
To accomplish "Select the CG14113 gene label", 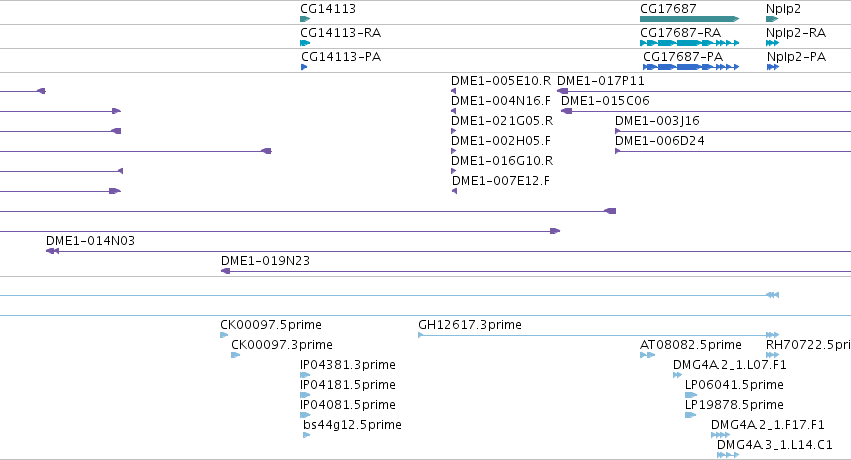I will 328,9.
